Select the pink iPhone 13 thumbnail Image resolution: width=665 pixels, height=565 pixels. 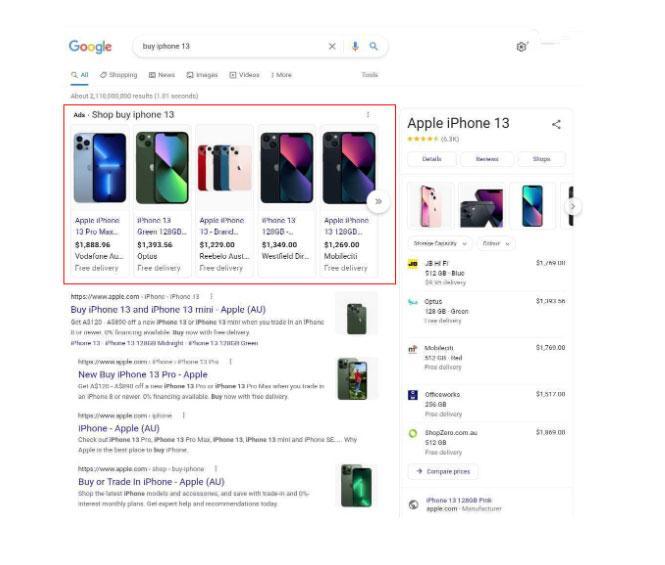click(x=431, y=206)
